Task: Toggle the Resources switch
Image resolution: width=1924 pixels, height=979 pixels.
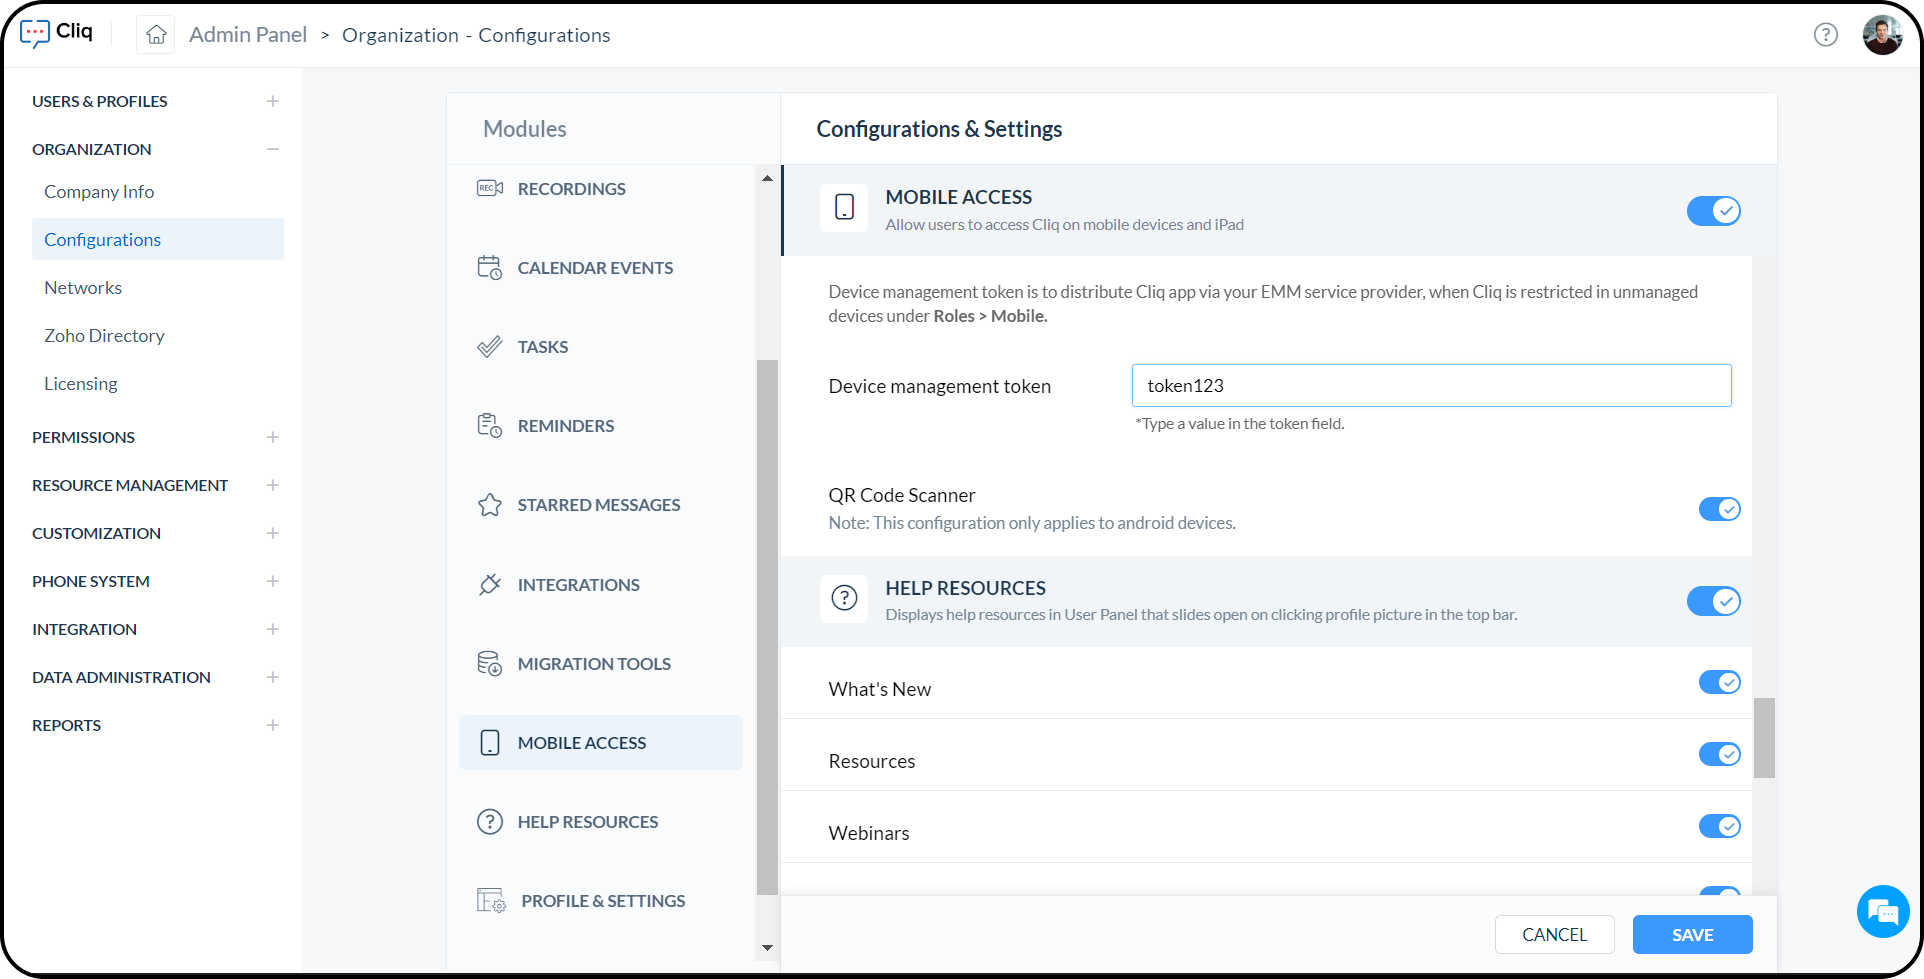Action: point(1720,754)
